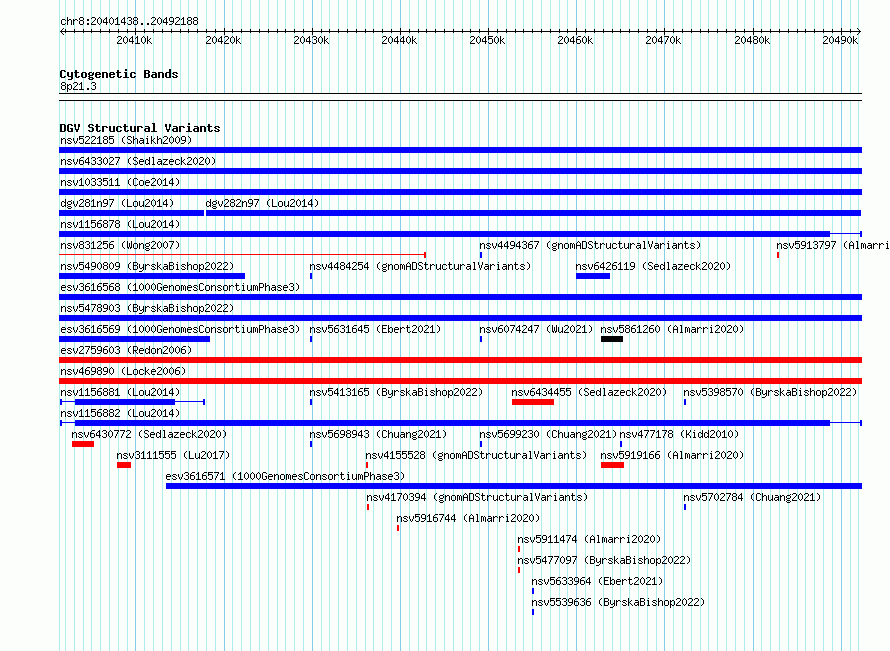Open the nsv5633964 (Ebert2021) label
The width and height of the screenshot is (890, 651).
597,581
